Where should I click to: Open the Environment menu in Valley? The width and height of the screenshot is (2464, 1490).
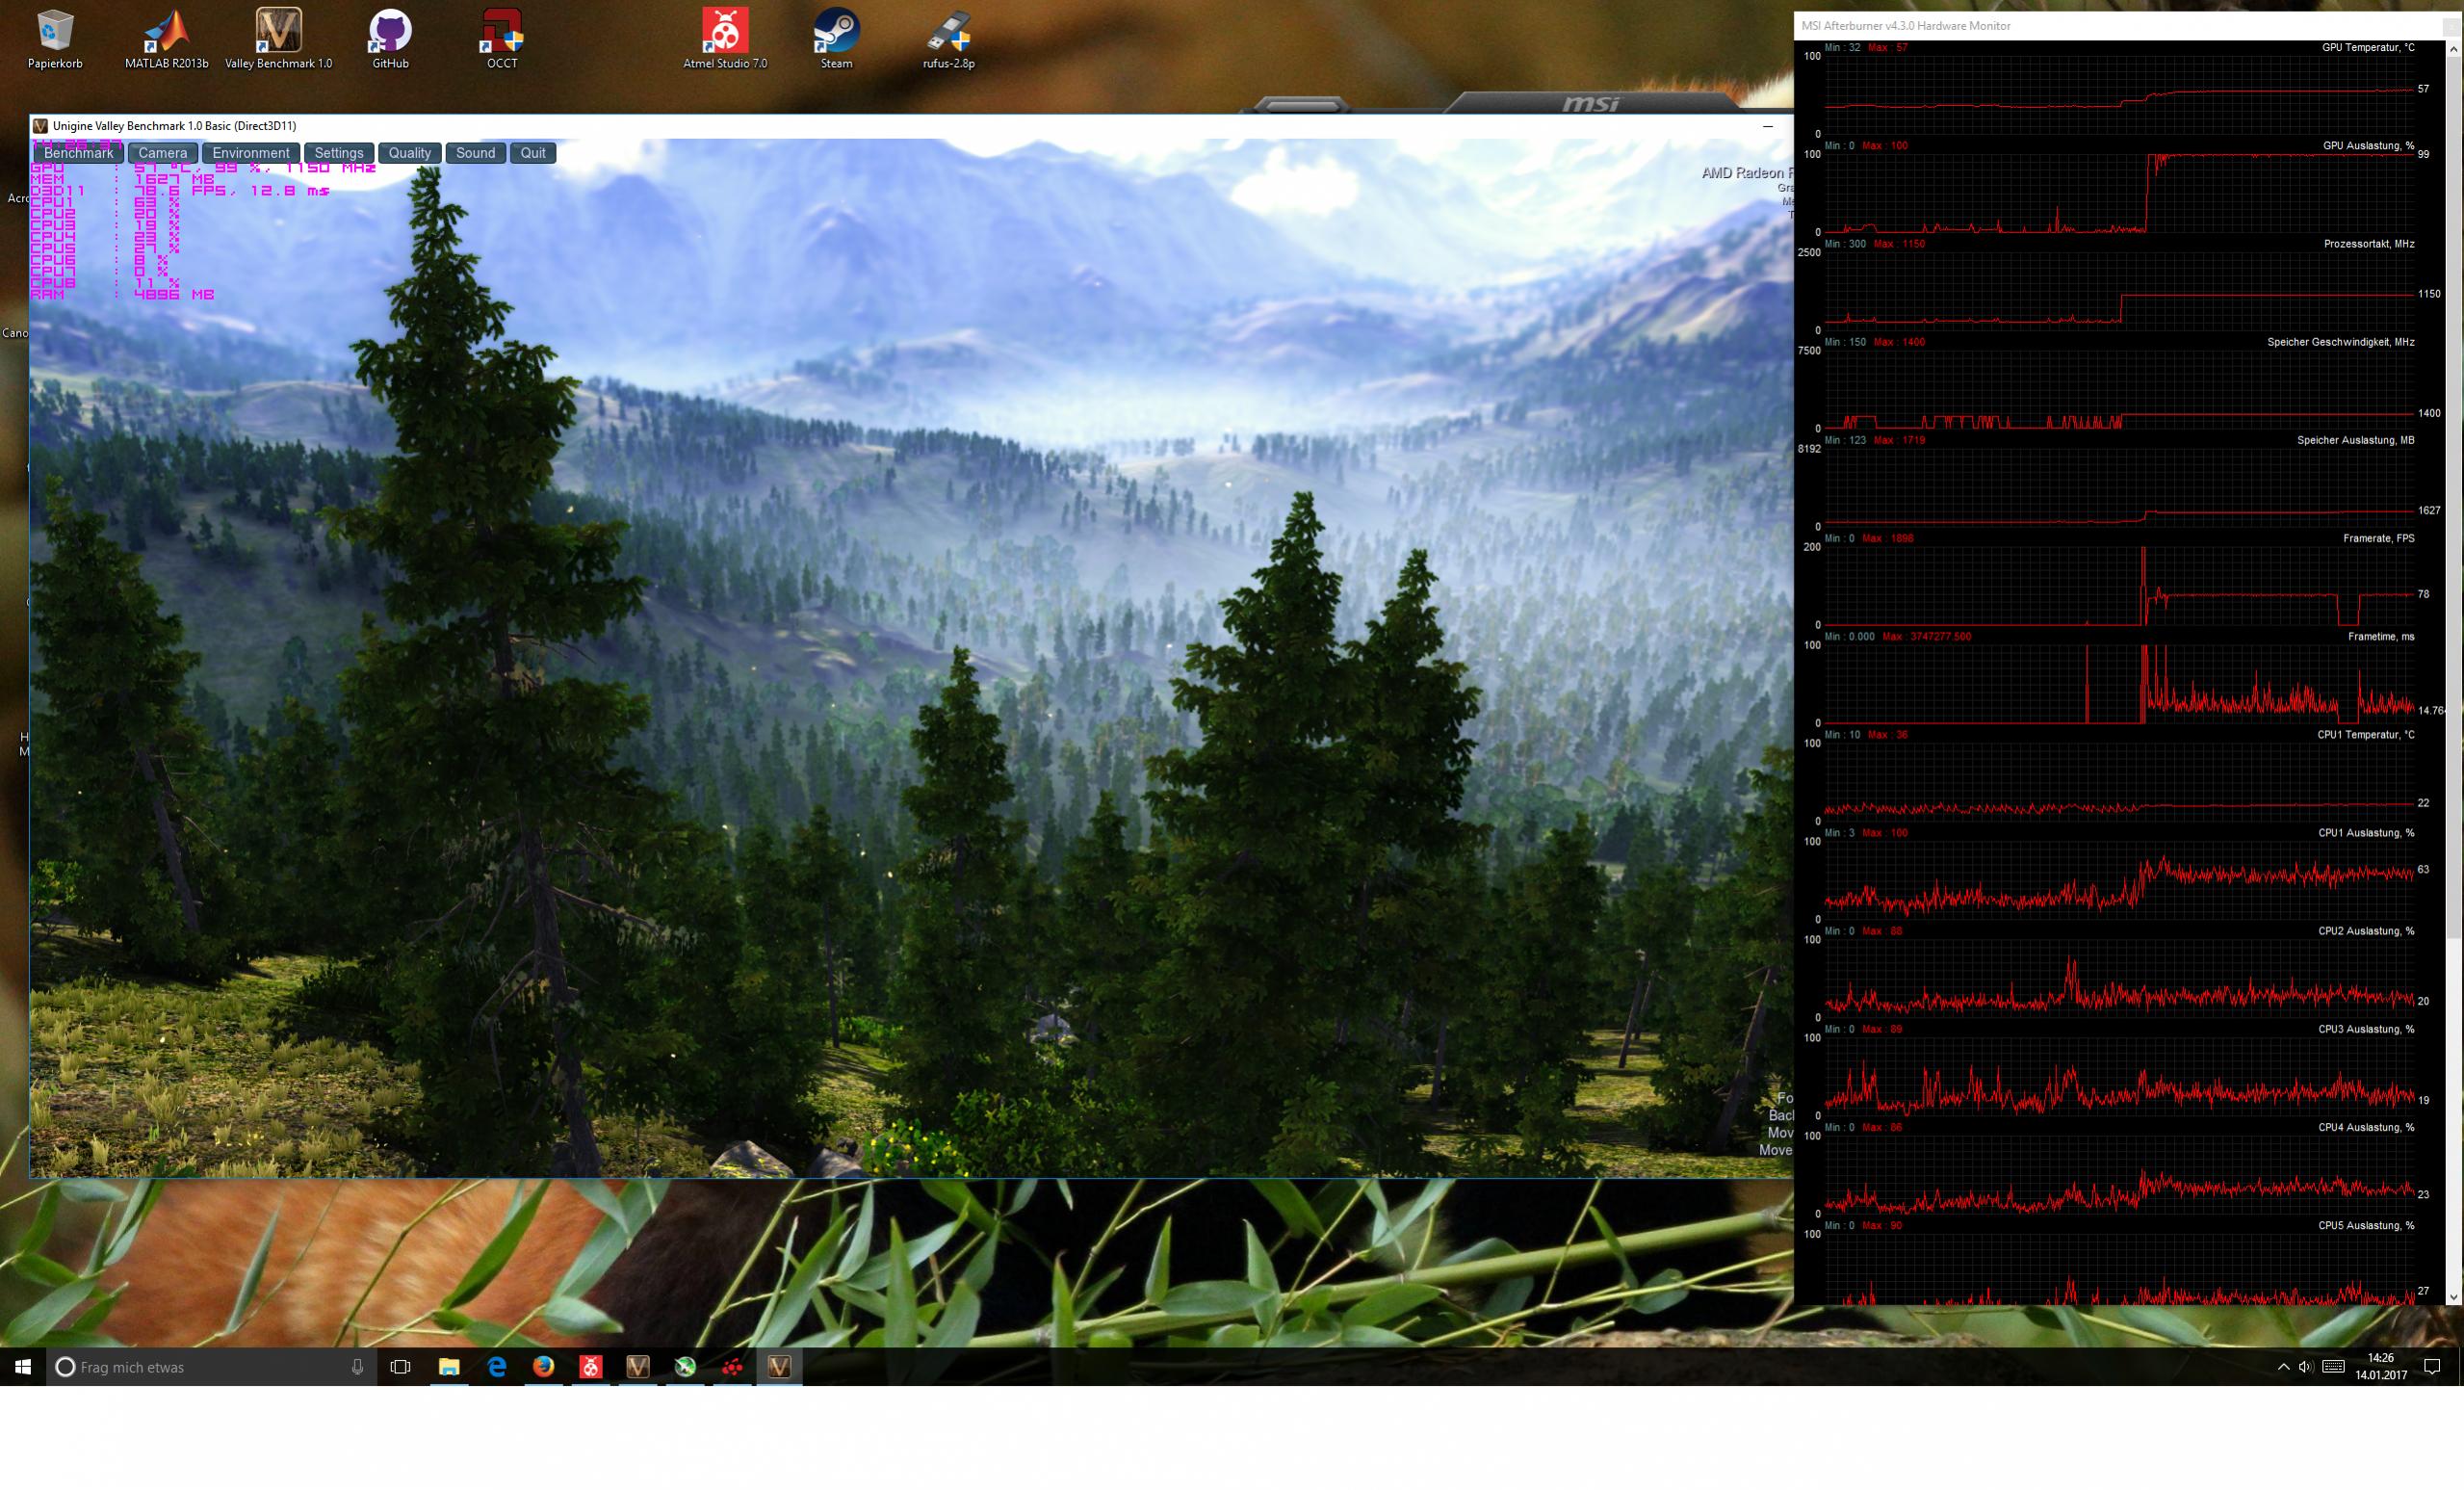click(x=250, y=153)
